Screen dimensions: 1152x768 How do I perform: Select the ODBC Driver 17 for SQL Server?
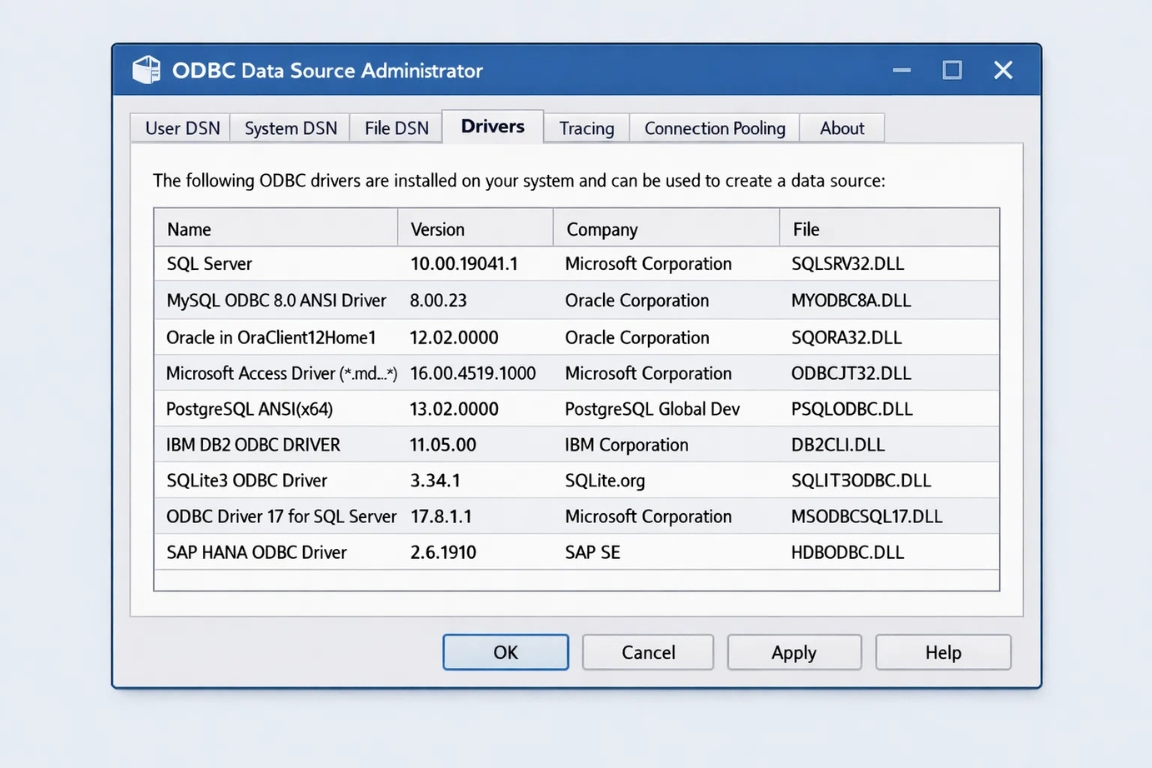point(400,516)
